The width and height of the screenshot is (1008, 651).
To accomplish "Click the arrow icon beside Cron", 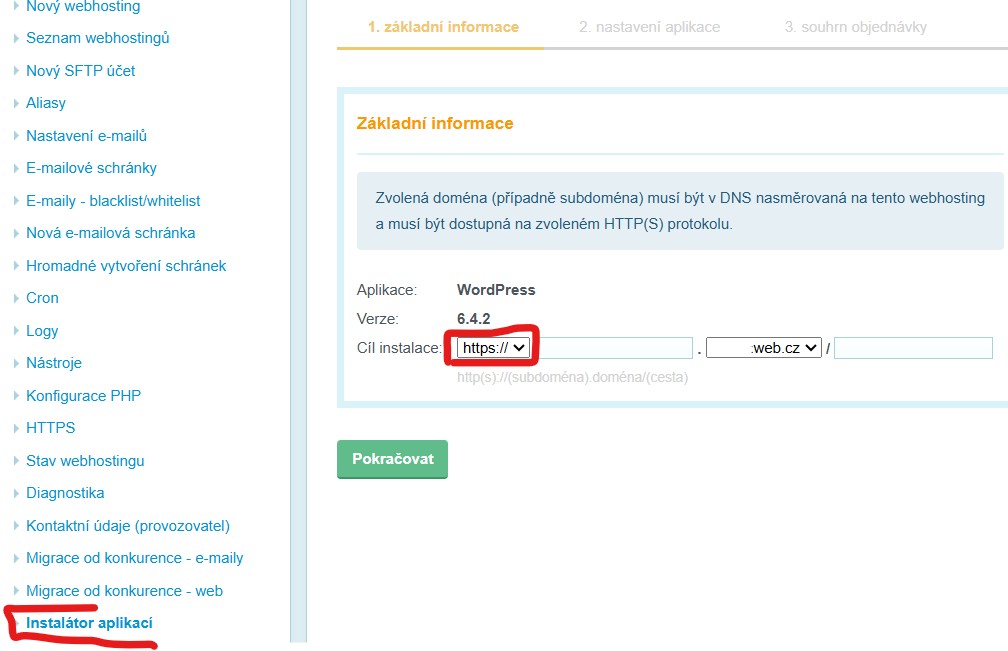I will tap(16, 298).
